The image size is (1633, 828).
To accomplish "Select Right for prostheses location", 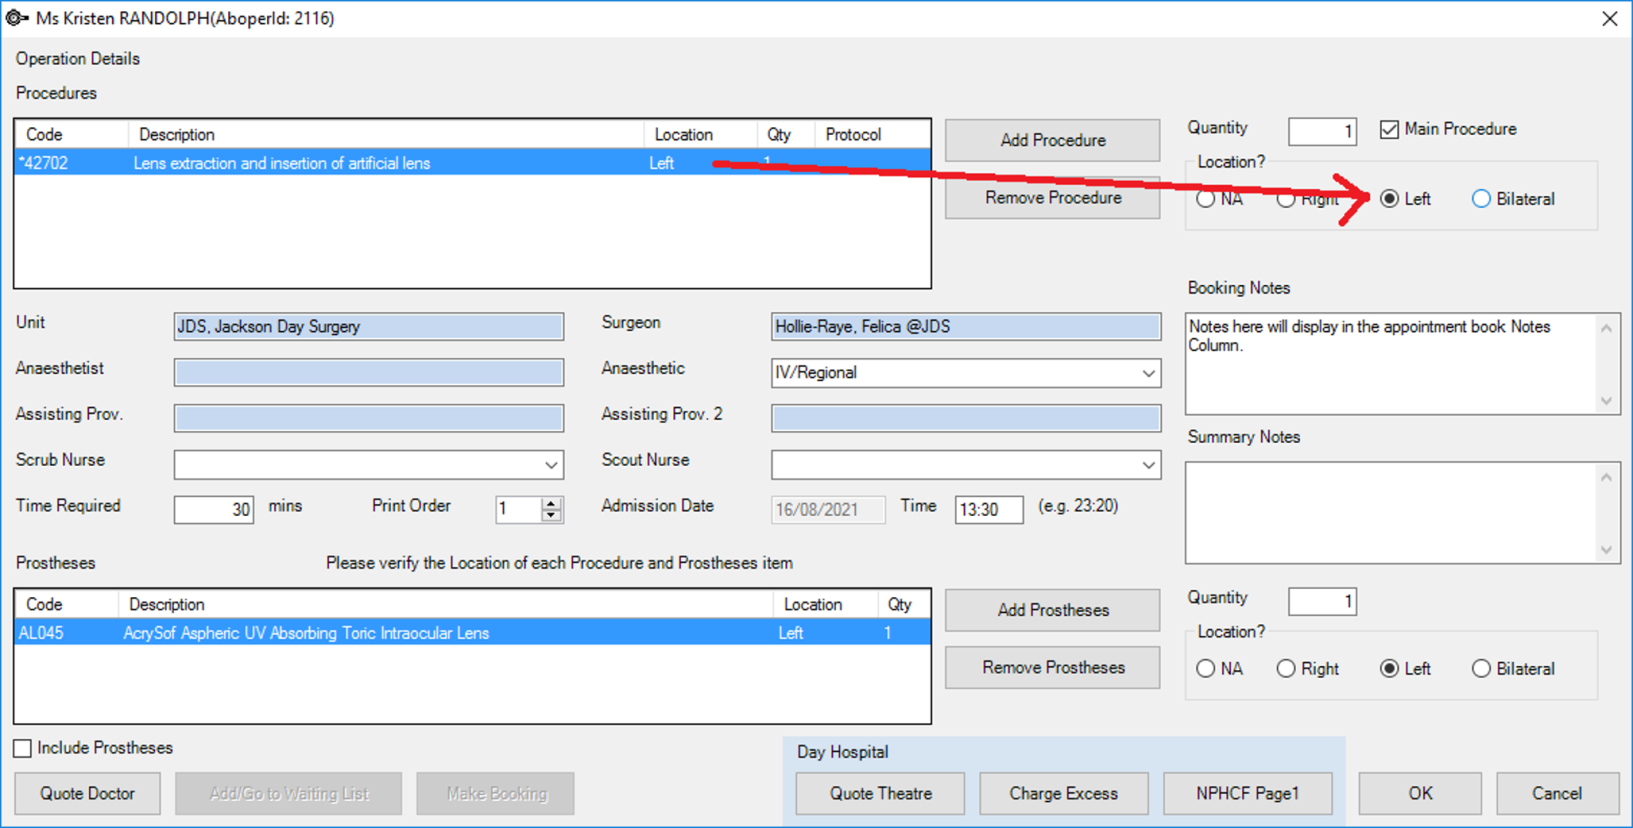I will 1286,669.
